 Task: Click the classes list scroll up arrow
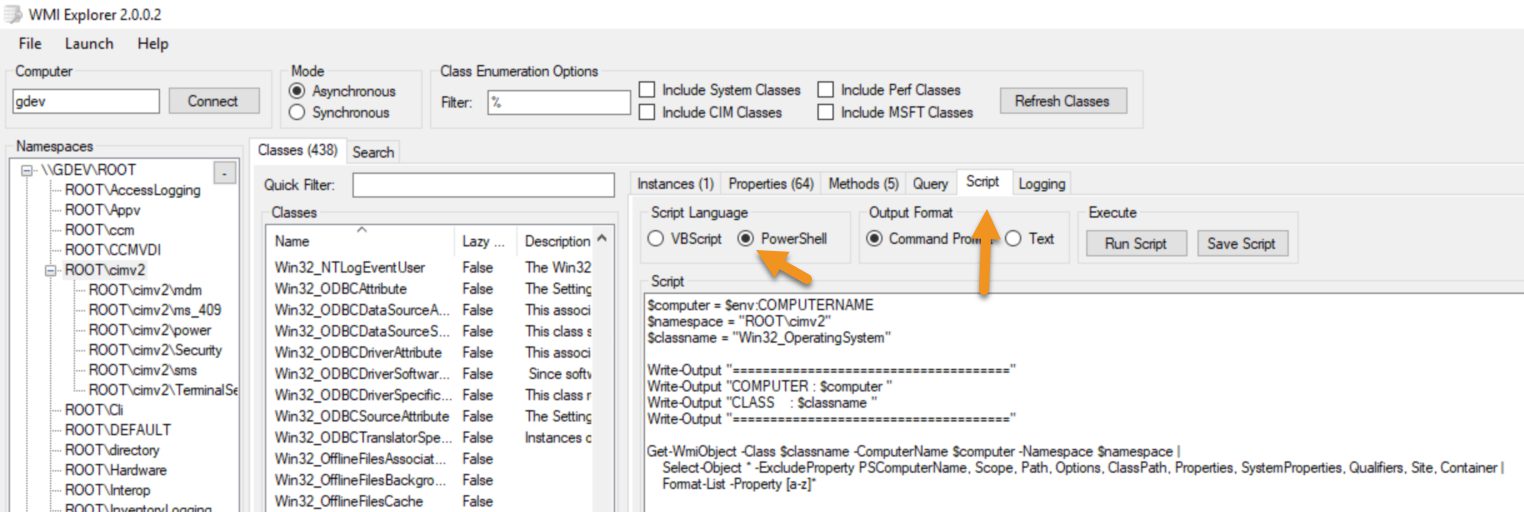602,239
